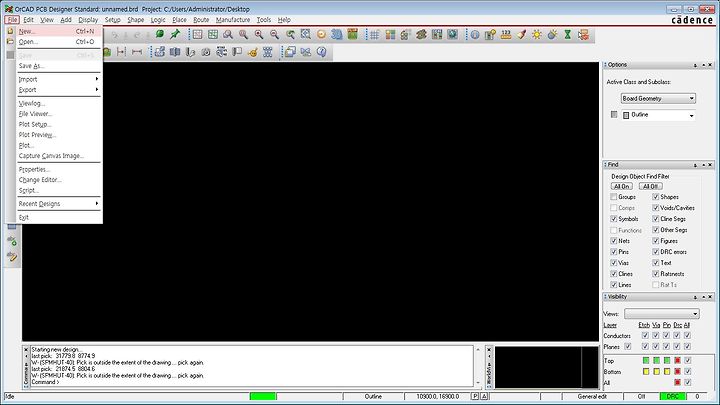Viewport: 720px width, 405px height.
Task: Open the Board Geometry class dropdown
Action: point(658,98)
